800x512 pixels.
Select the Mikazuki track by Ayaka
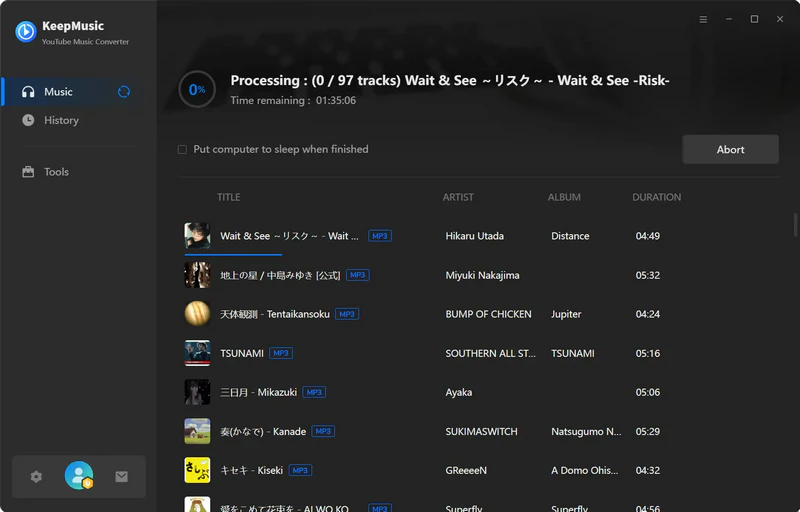[258, 392]
